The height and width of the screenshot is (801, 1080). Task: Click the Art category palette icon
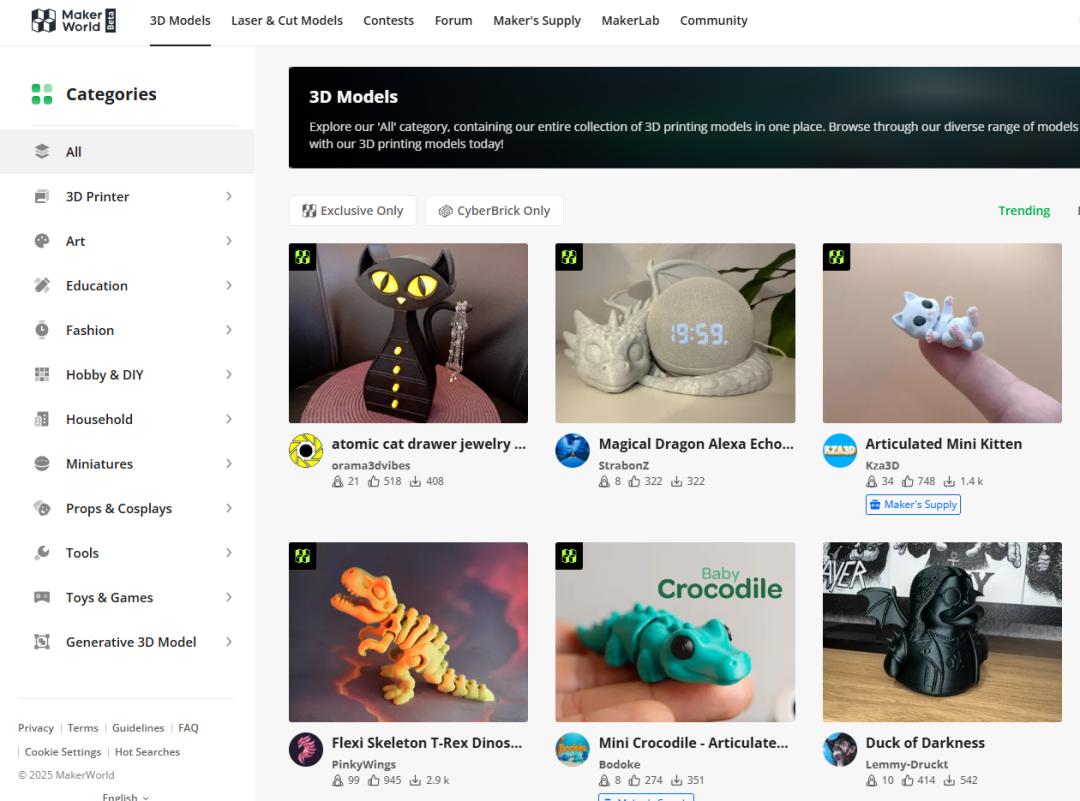tap(42, 241)
